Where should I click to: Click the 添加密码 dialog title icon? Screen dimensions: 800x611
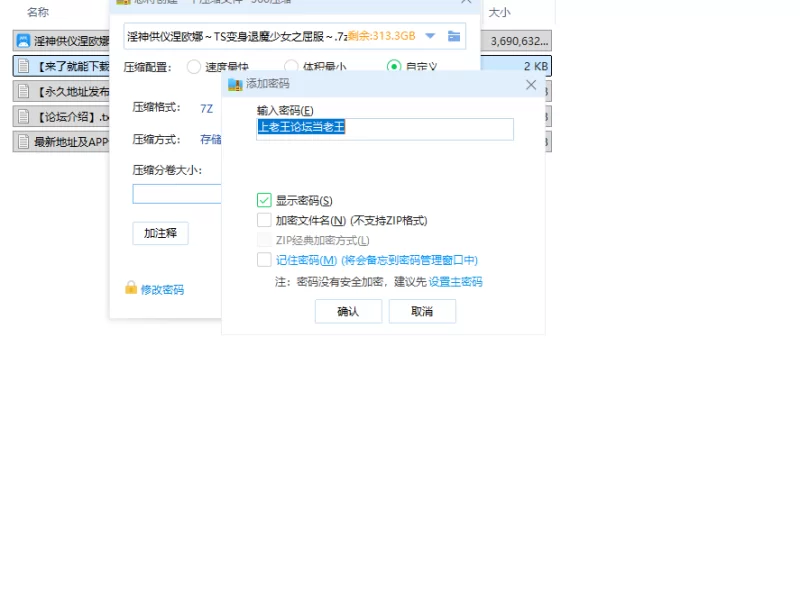(235, 84)
